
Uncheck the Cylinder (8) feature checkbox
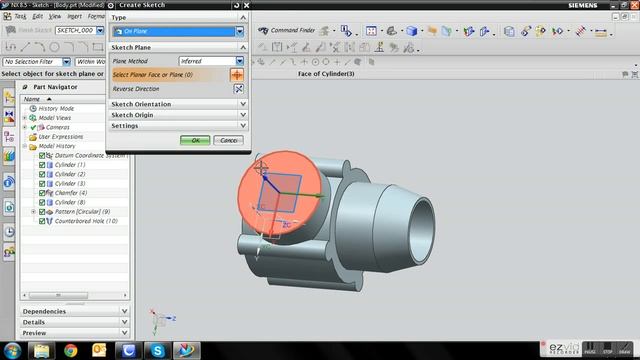coord(42,202)
